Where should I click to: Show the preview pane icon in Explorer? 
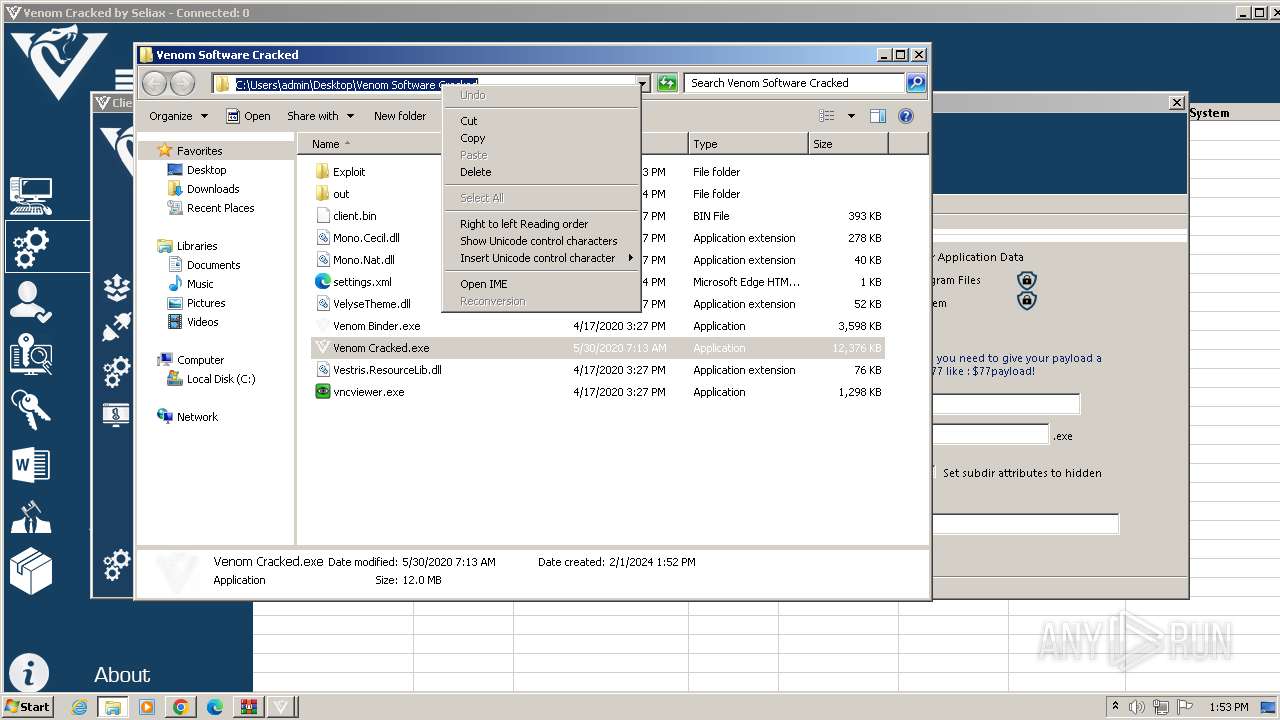click(877, 116)
